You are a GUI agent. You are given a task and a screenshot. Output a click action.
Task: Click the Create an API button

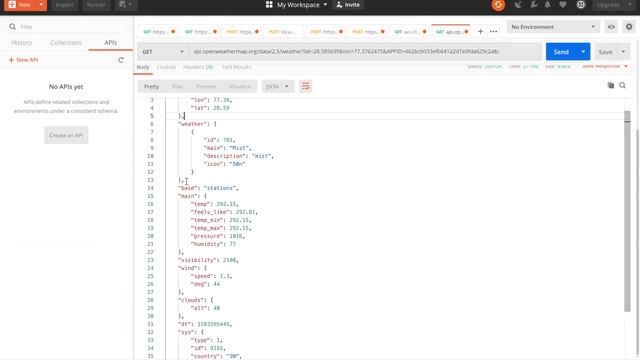(x=66, y=135)
